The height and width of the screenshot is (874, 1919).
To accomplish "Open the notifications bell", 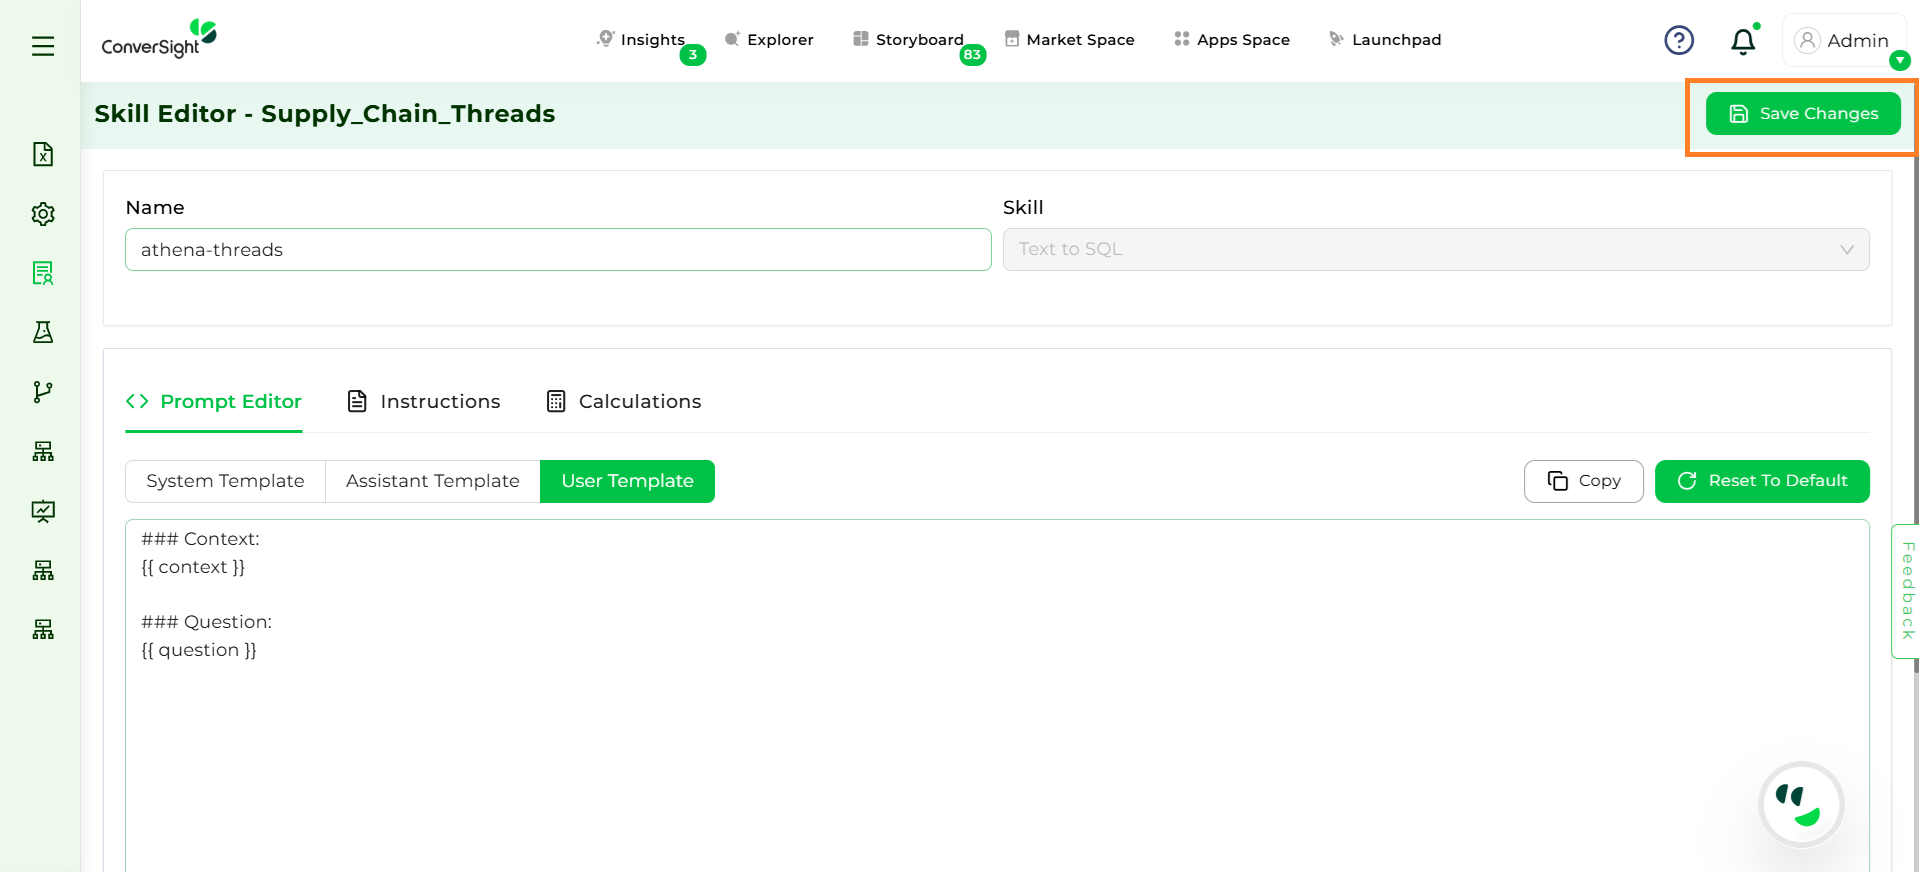I will click(x=1743, y=41).
